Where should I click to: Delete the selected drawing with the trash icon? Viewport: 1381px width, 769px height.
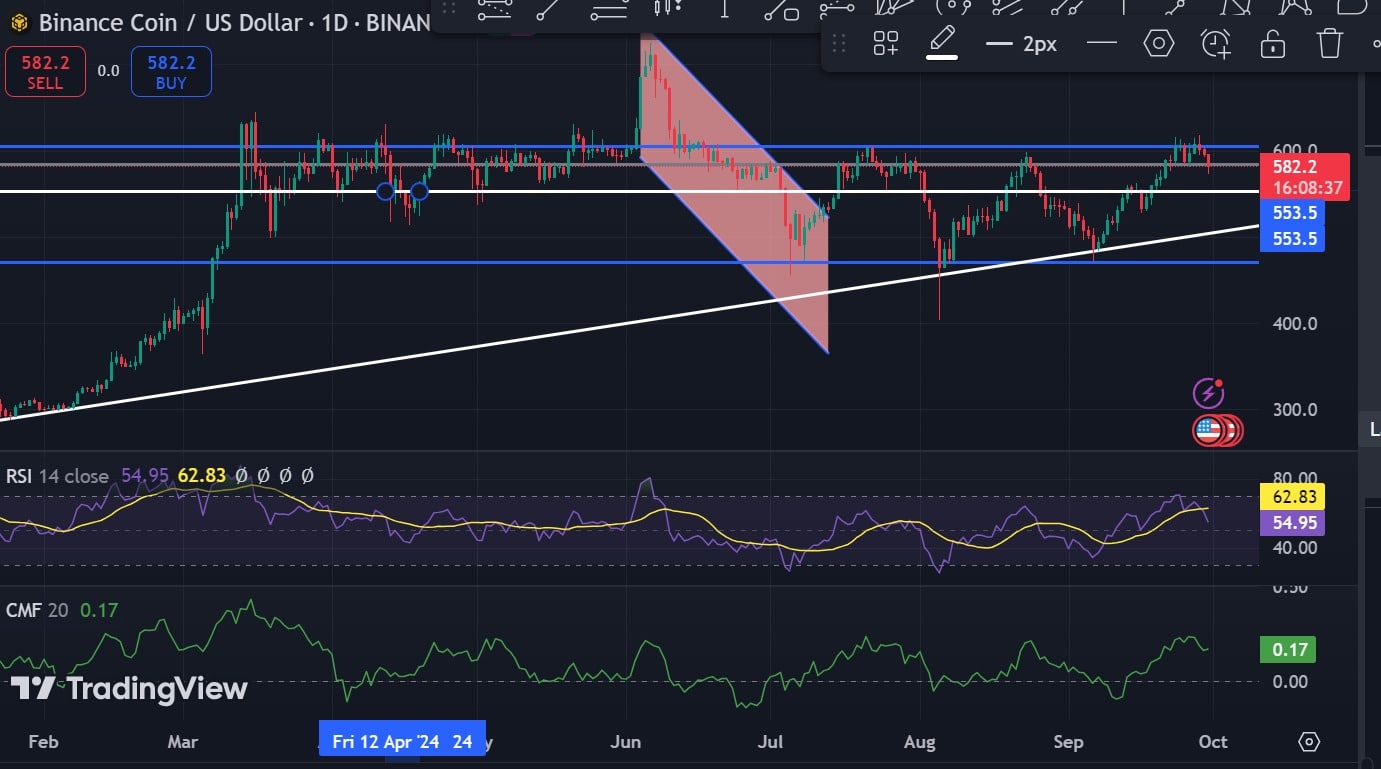click(1329, 43)
